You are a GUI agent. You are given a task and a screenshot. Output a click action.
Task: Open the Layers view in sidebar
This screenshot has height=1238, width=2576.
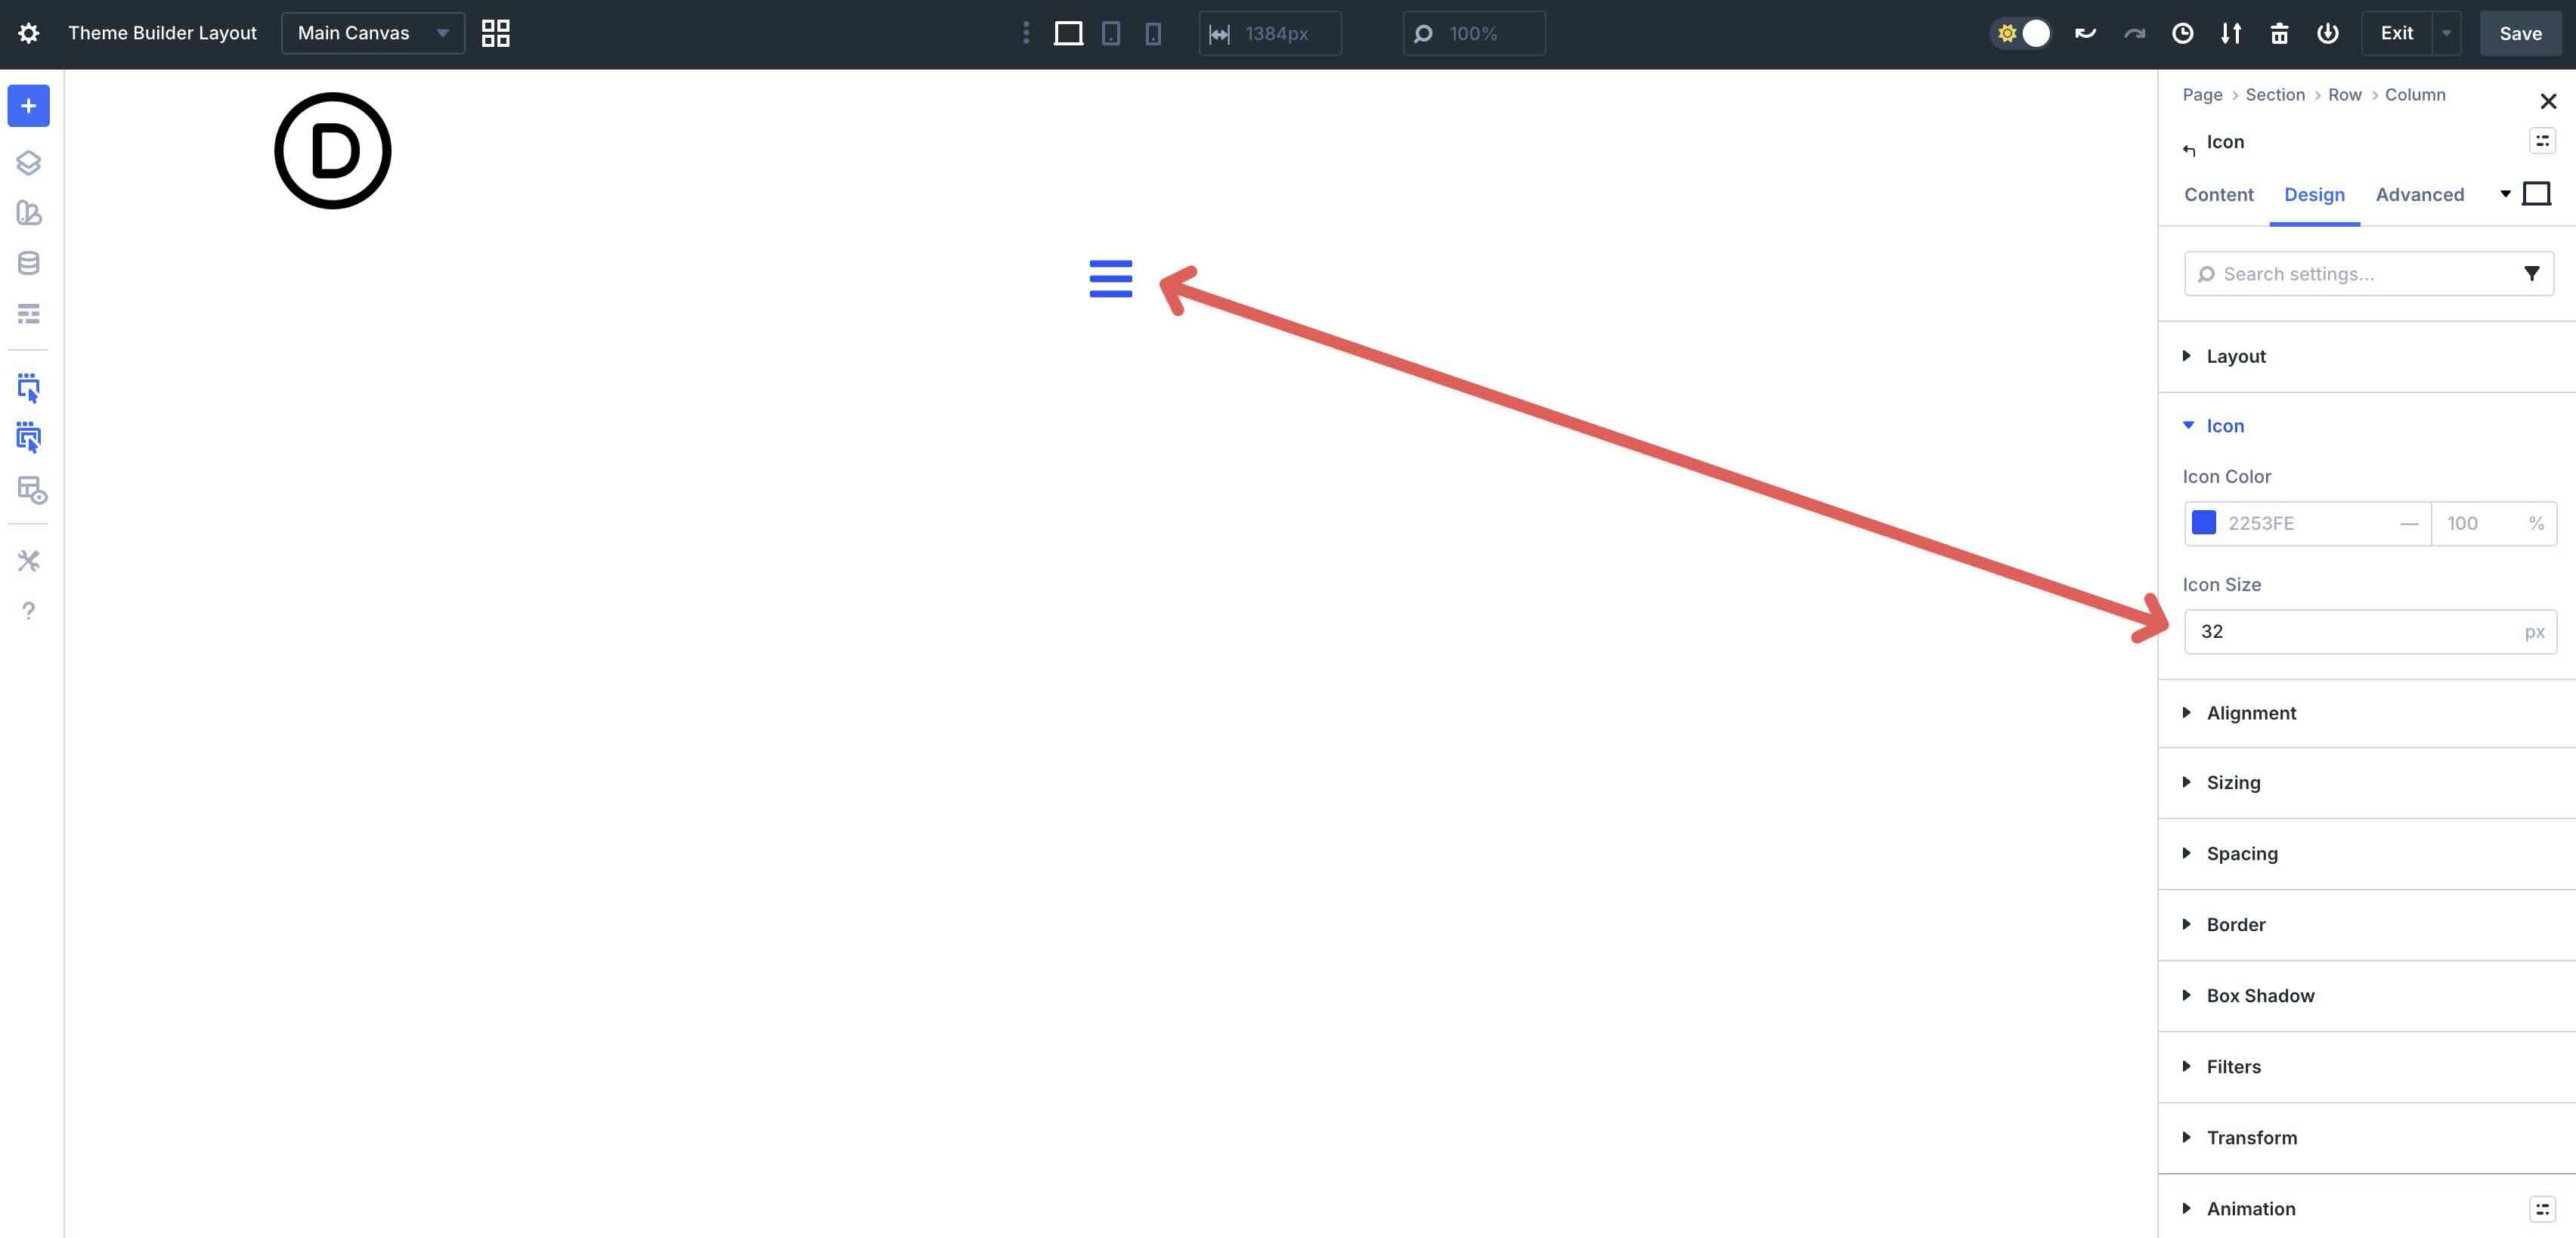click(28, 162)
